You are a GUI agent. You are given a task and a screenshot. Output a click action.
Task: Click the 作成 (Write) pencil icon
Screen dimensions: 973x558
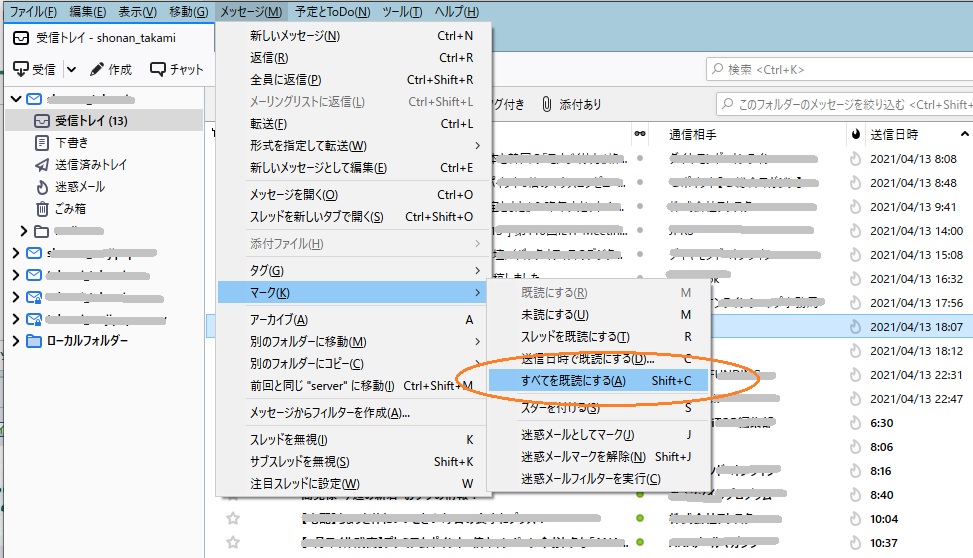pyautogui.click(x=97, y=69)
